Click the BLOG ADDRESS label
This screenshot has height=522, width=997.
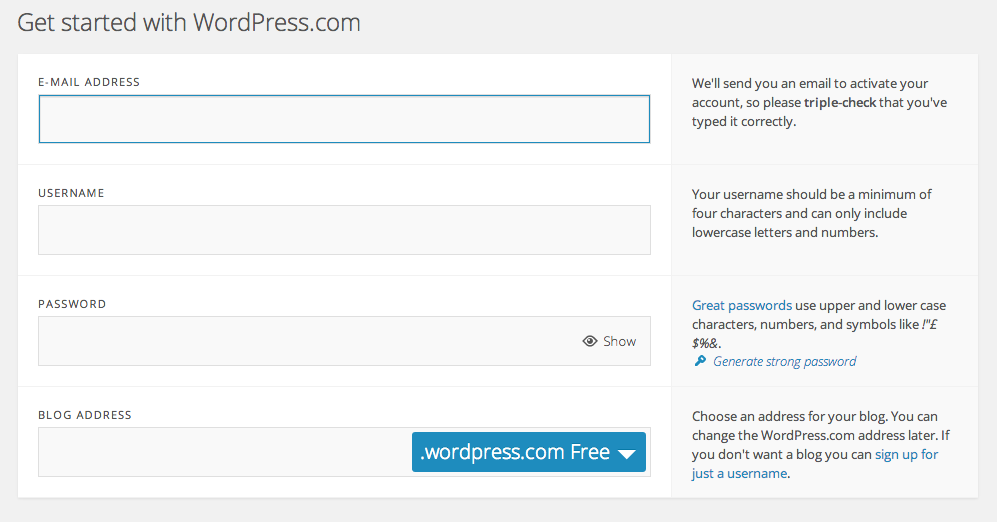point(85,415)
